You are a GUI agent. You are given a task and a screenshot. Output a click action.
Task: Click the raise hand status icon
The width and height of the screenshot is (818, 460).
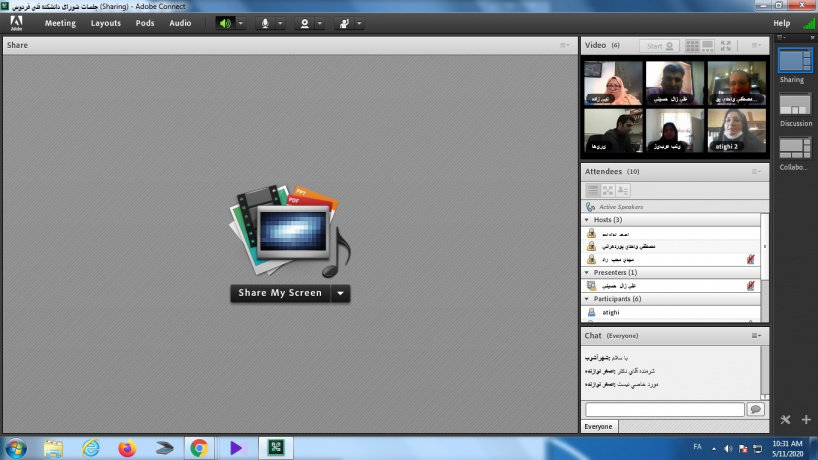point(343,23)
